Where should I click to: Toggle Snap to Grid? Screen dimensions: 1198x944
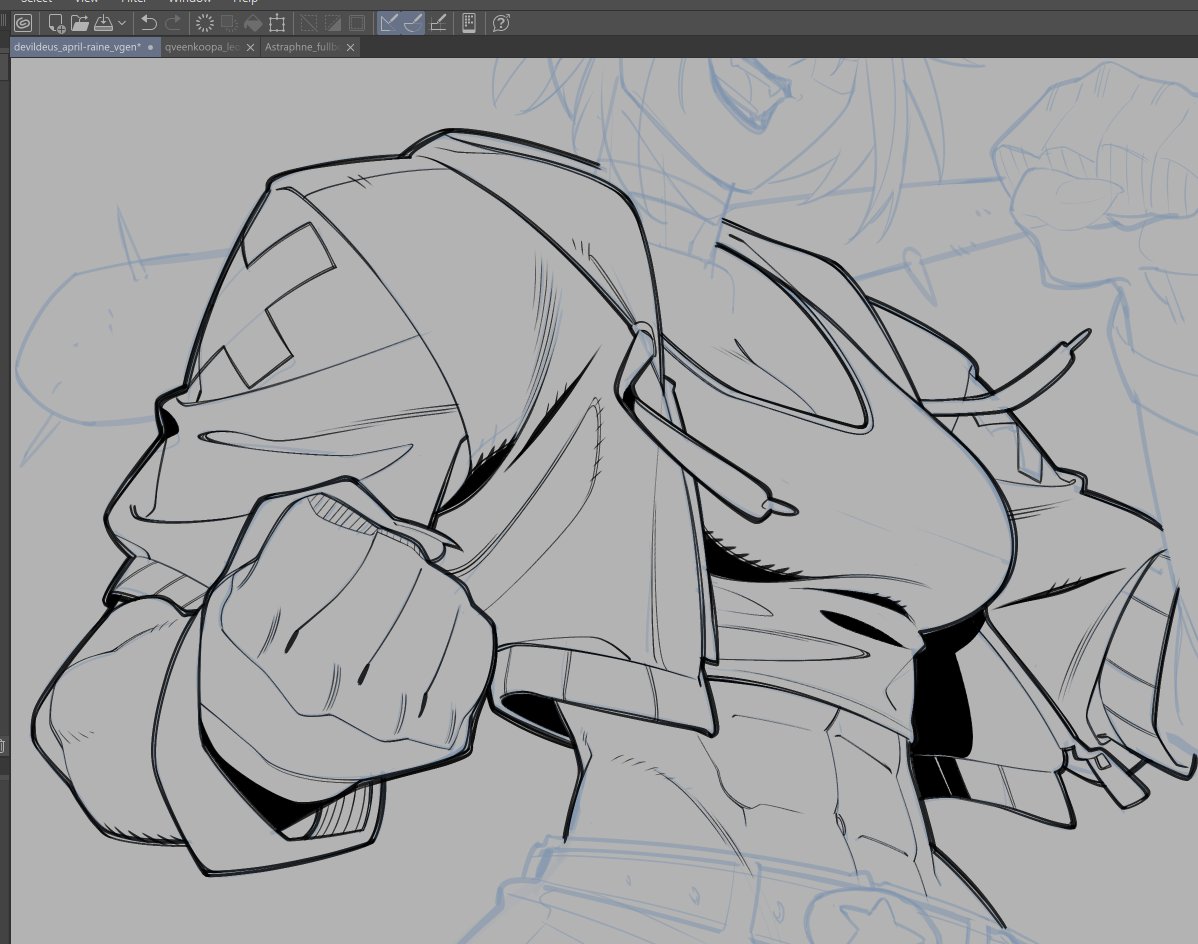coord(438,23)
